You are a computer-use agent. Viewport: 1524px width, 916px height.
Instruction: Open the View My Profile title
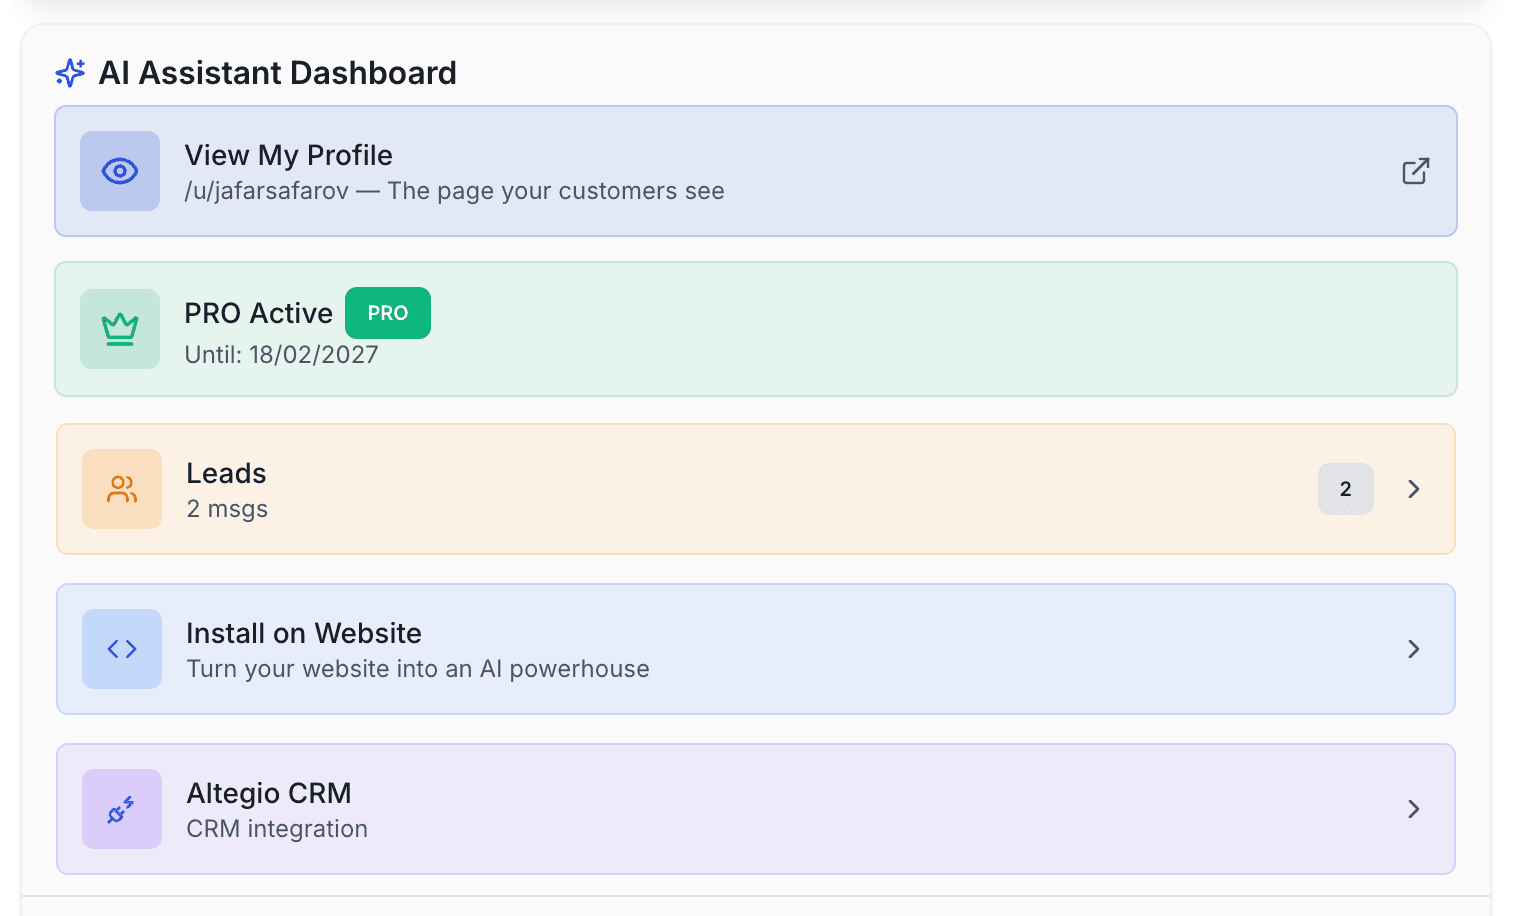[x=288, y=155]
